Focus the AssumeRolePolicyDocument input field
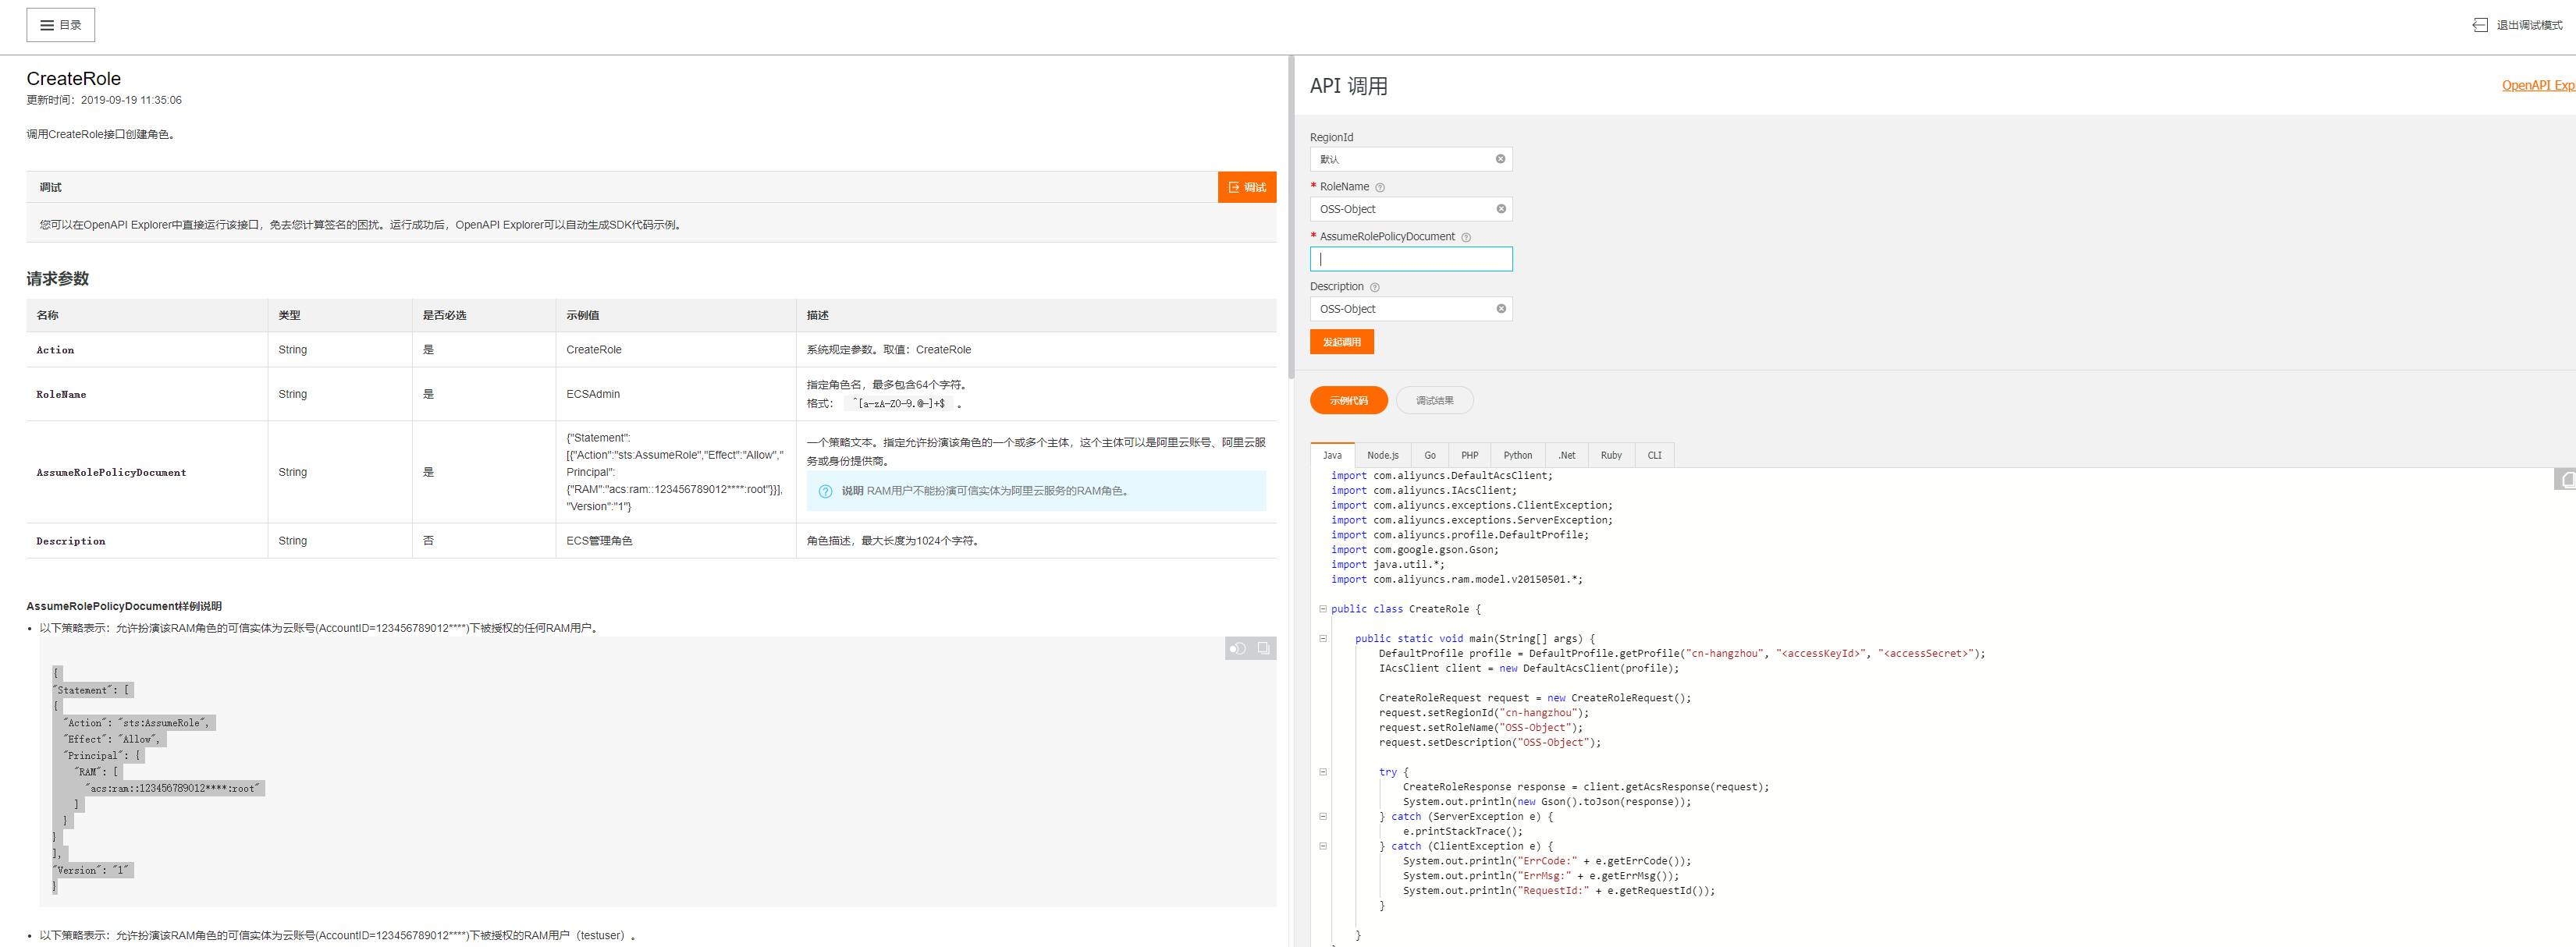 point(1410,259)
